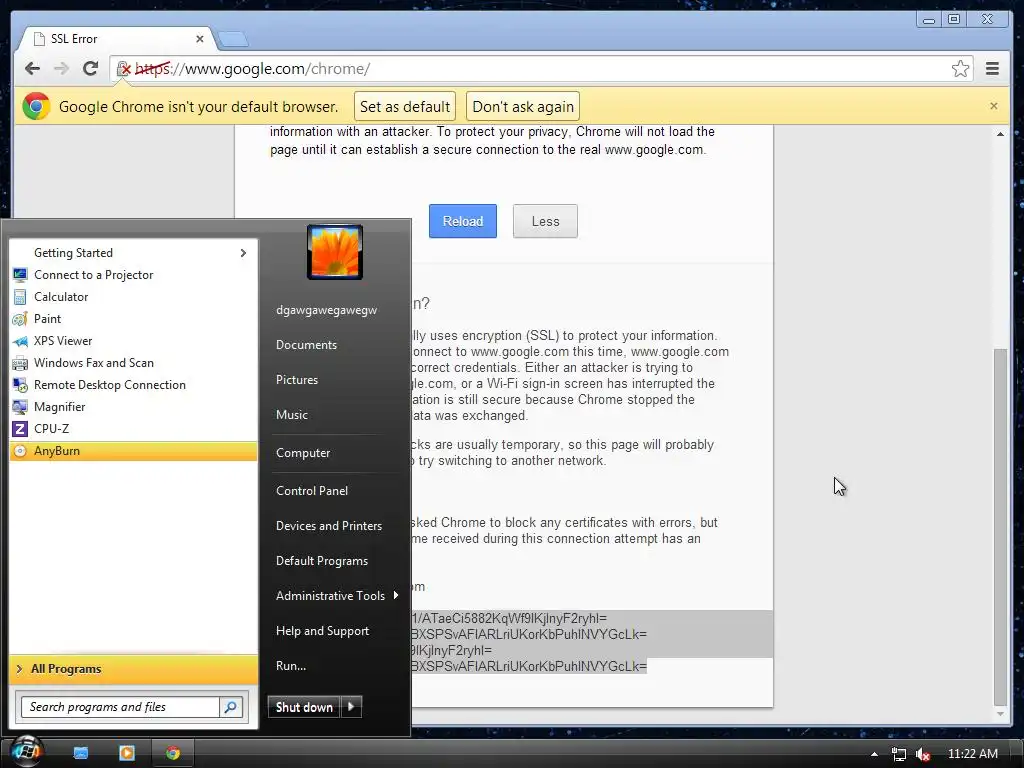Click Don't ask again button
Image resolution: width=1024 pixels, height=768 pixels.
(523, 106)
